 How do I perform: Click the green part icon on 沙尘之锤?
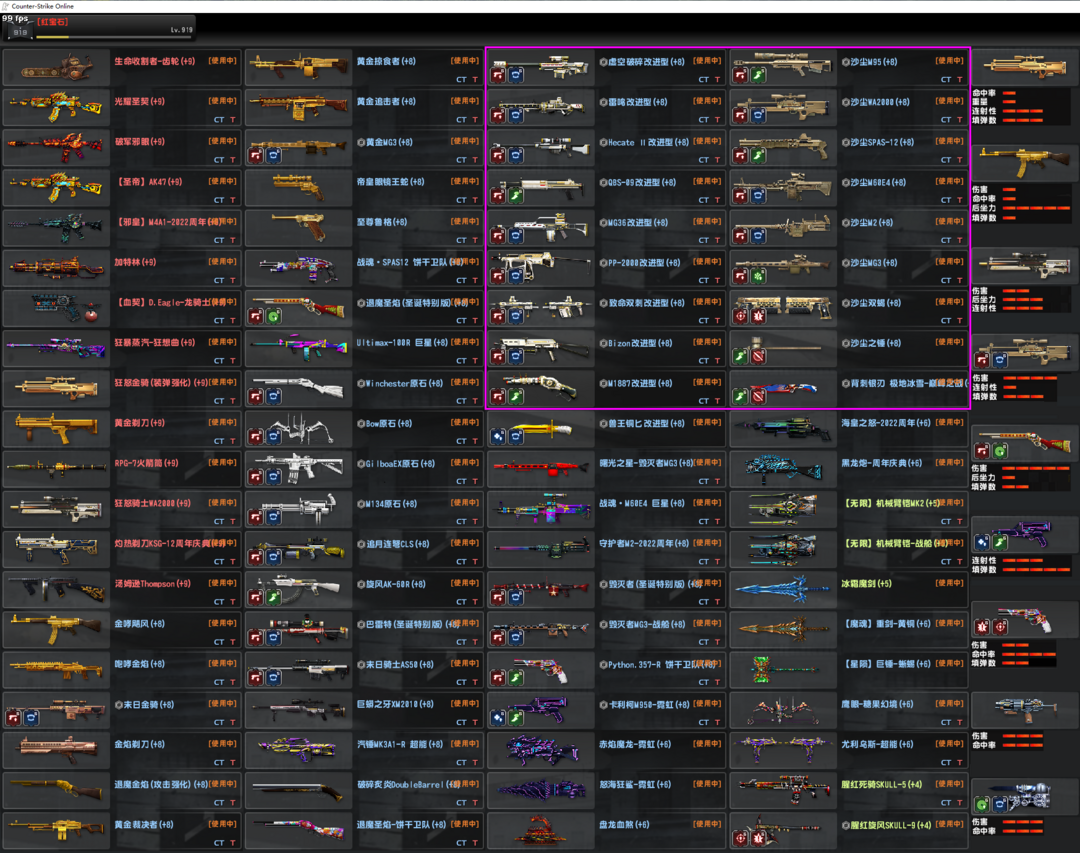pos(741,356)
